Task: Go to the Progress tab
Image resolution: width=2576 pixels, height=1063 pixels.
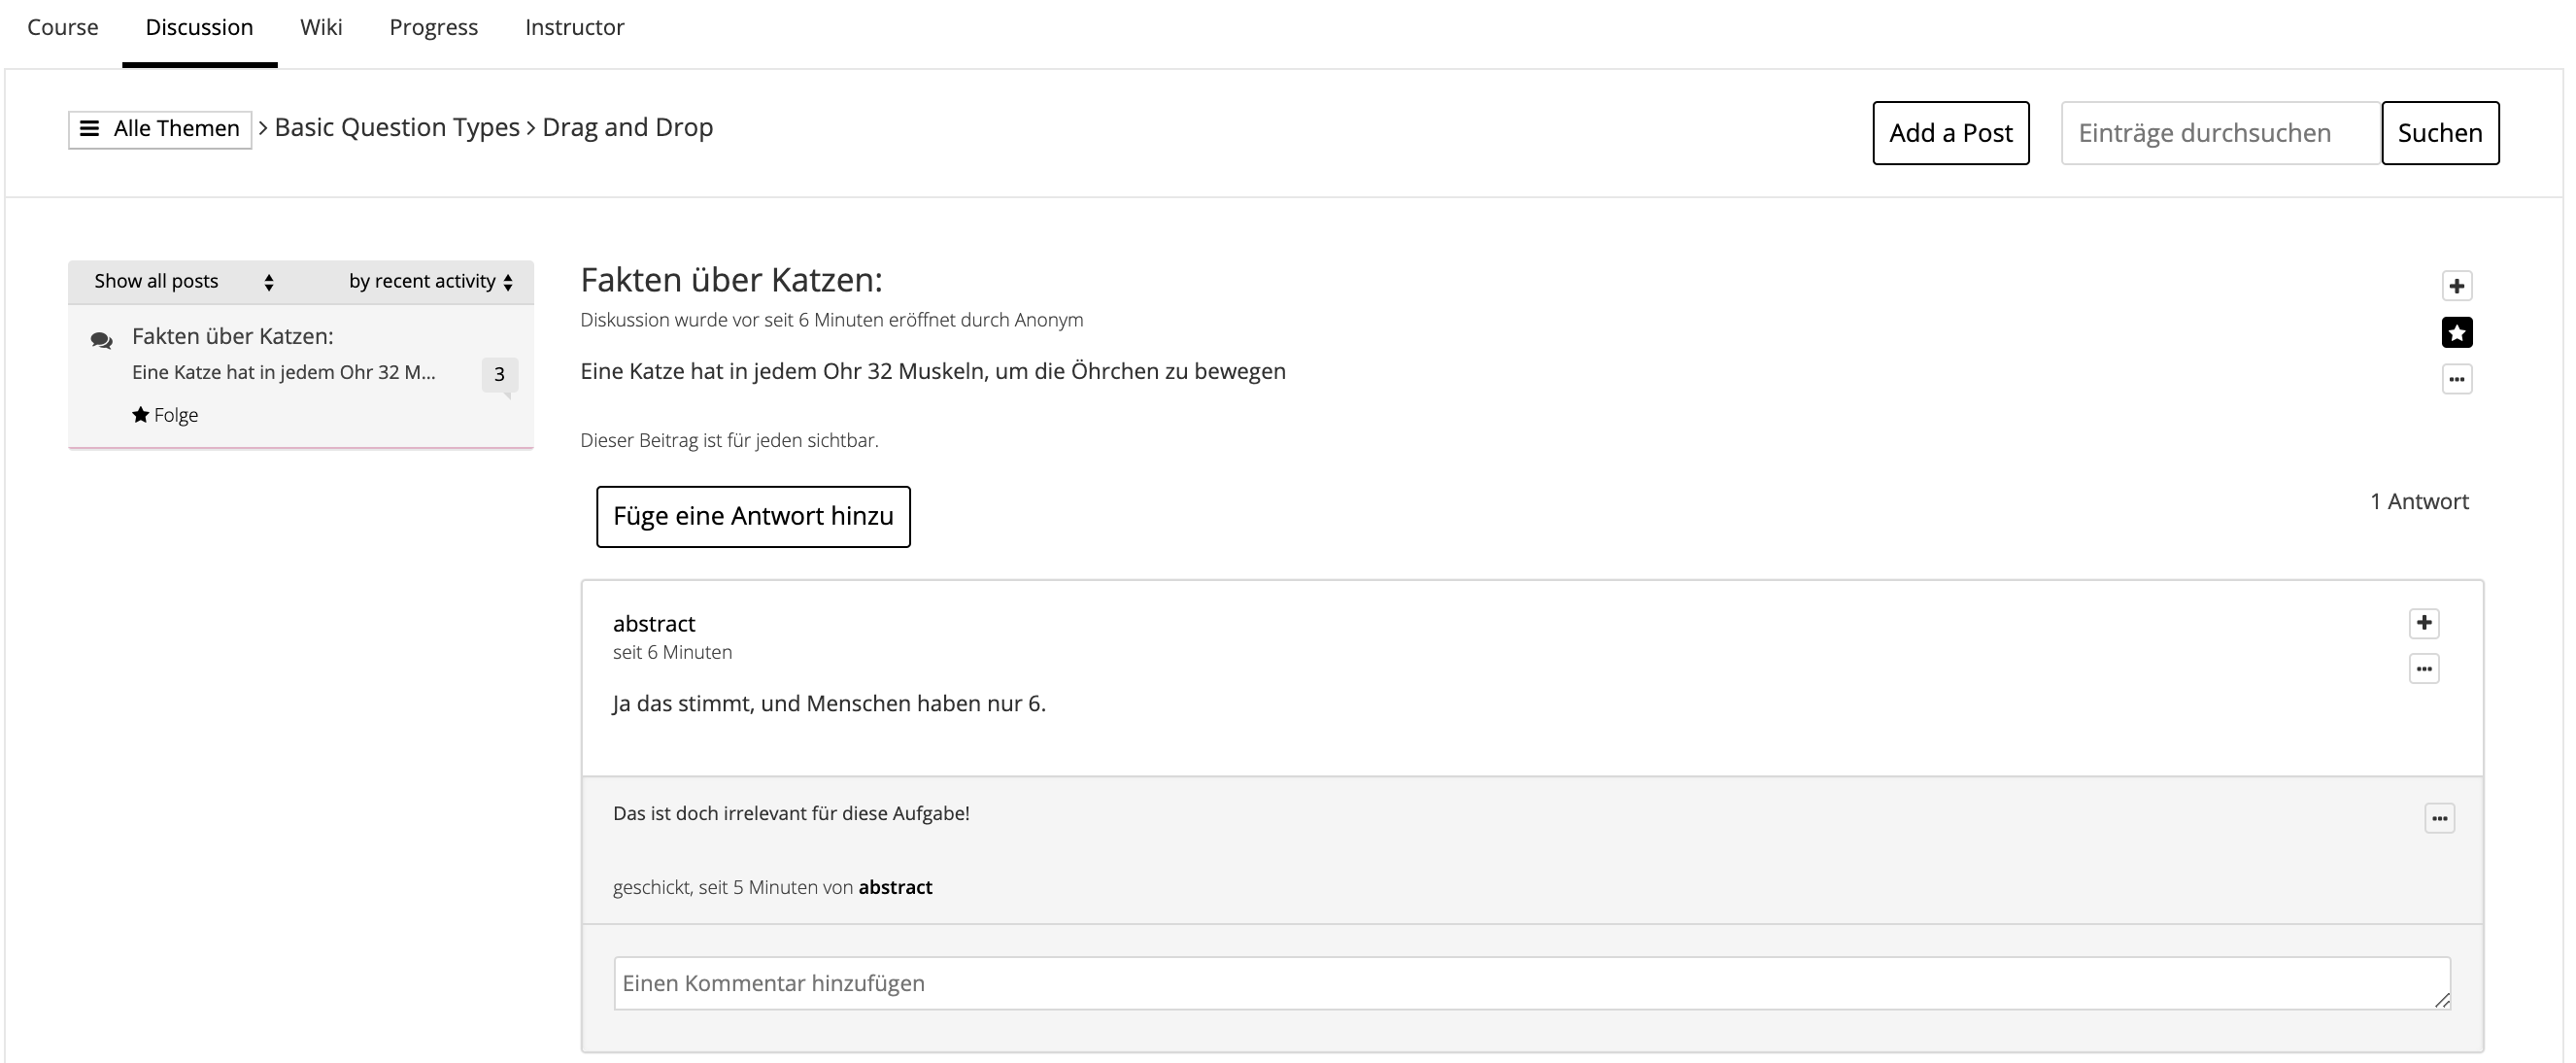Action: [x=433, y=27]
